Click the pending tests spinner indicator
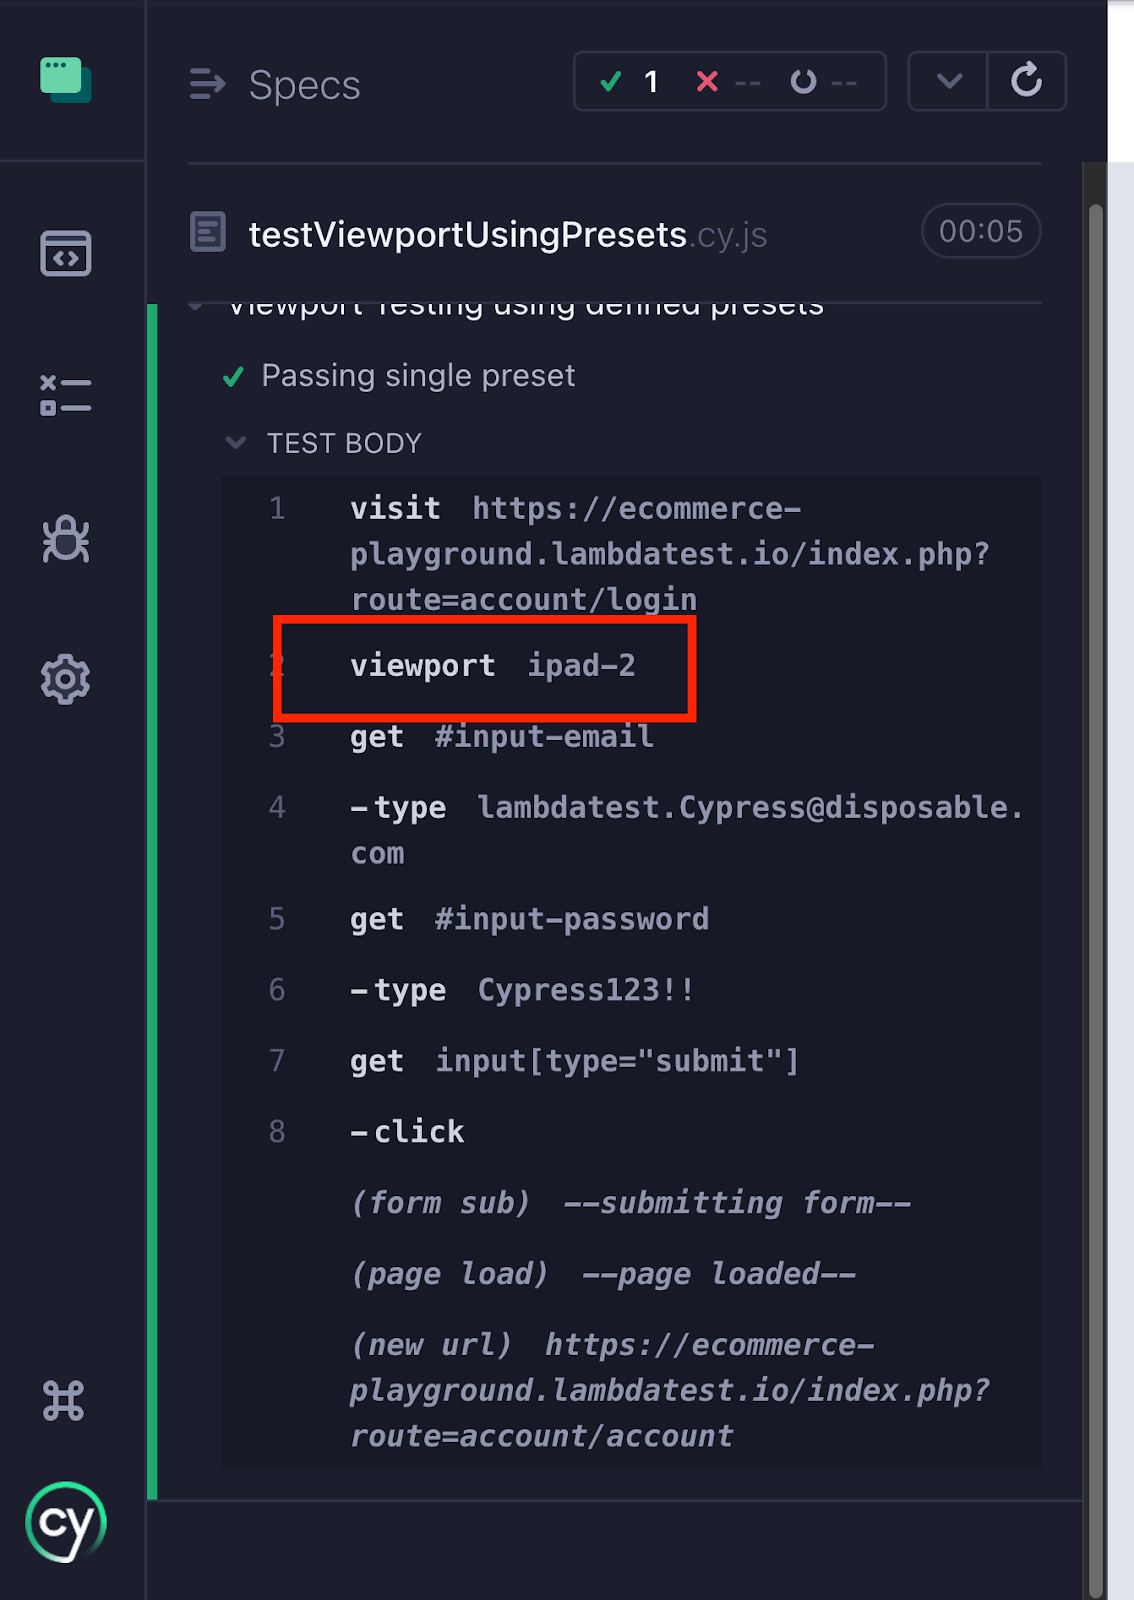Viewport: 1134px width, 1600px height. (x=823, y=81)
